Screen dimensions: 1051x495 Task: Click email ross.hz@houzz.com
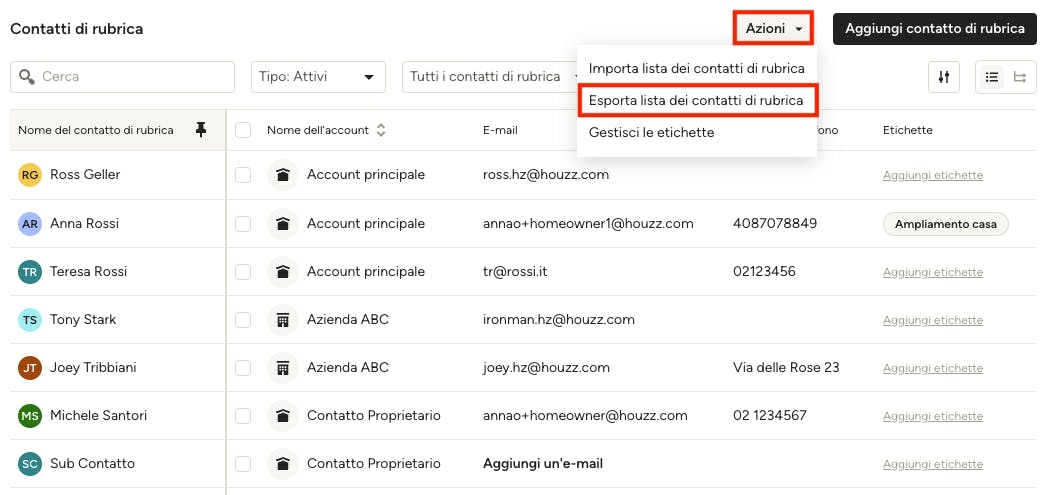(x=546, y=175)
